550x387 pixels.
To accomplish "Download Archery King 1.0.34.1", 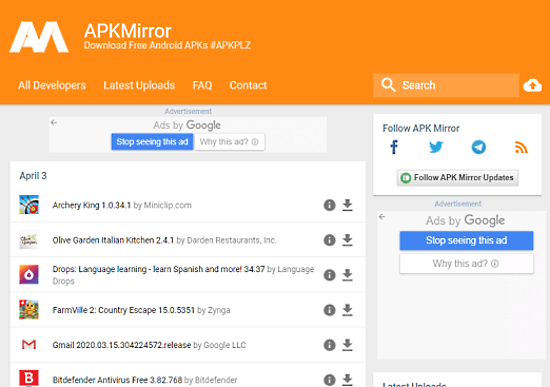I will click(347, 205).
